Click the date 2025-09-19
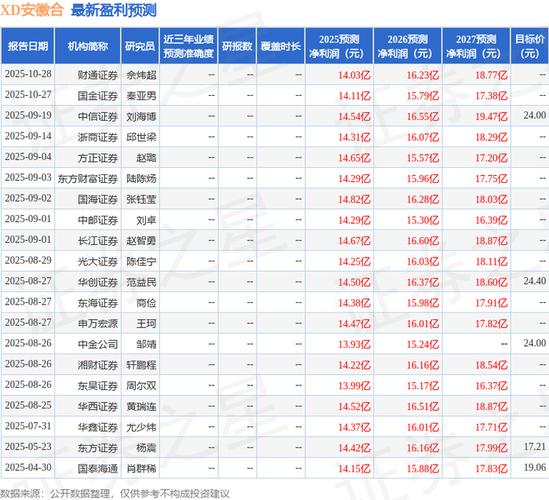This screenshot has height=500, width=549. click(28, 116)
